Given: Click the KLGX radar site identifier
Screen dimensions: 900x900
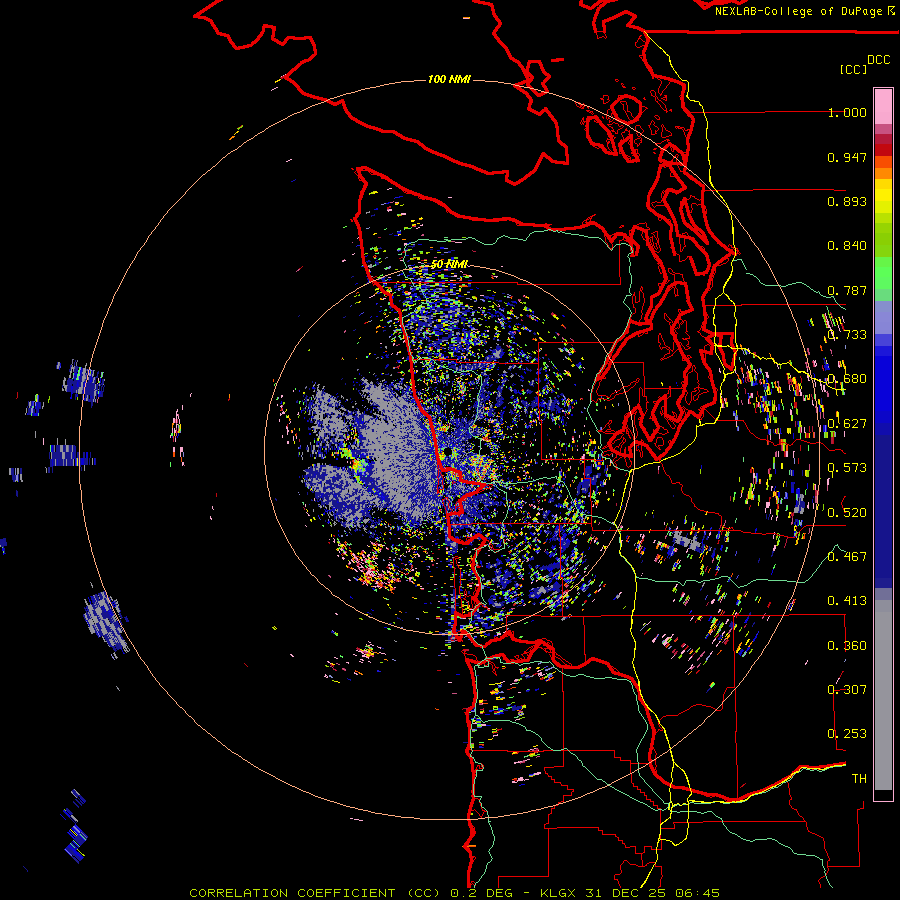Looking at the screenshot, I should [560, 893].
